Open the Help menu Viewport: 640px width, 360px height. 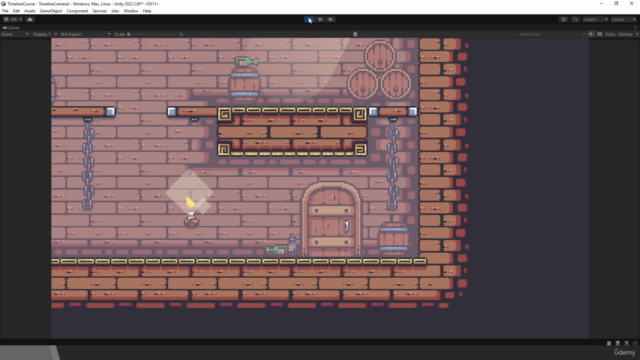[147, 11]
